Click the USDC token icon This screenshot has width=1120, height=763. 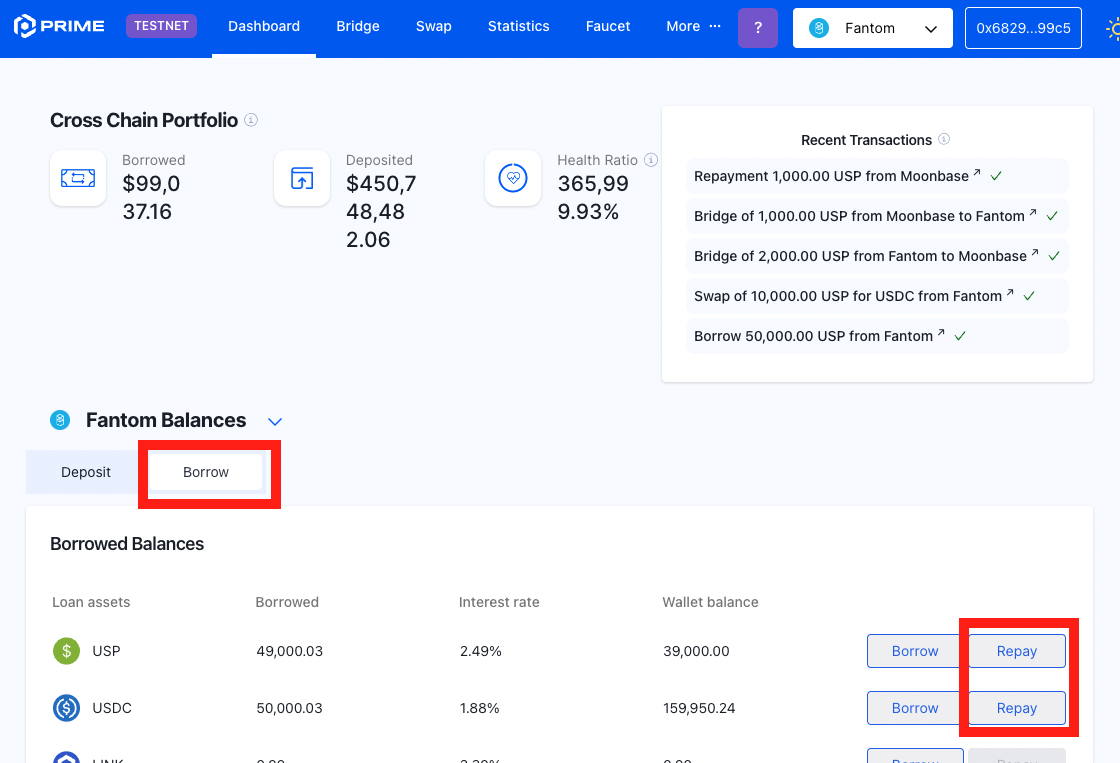66,708
